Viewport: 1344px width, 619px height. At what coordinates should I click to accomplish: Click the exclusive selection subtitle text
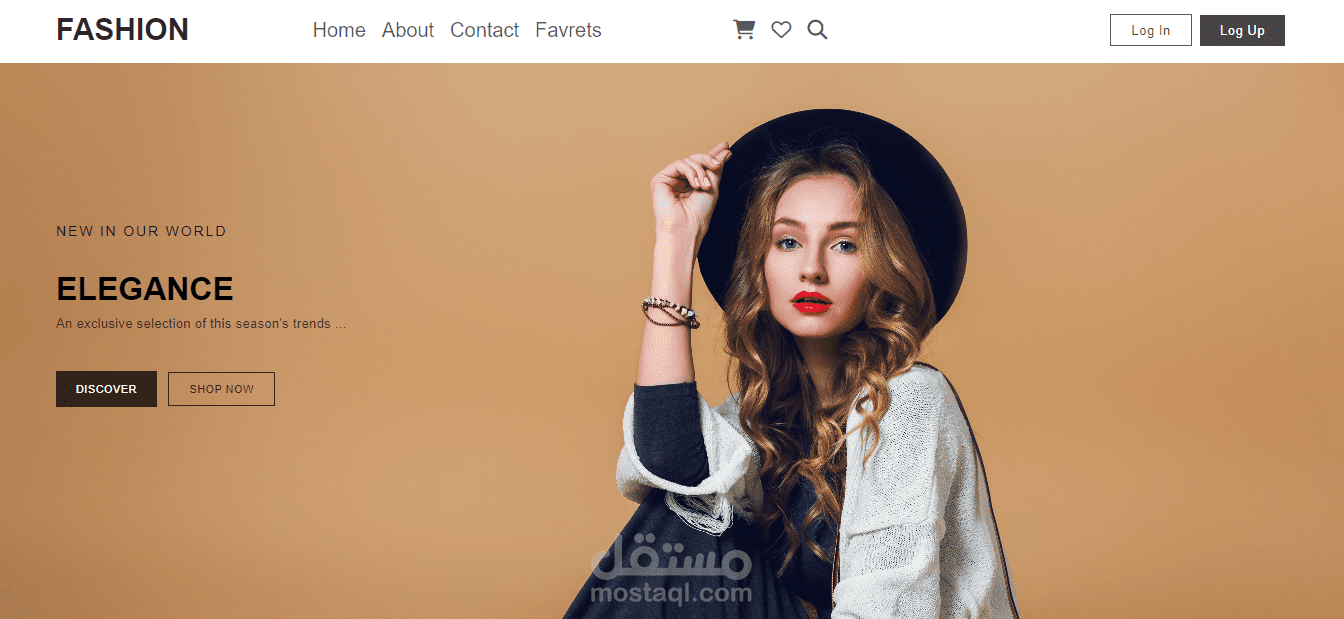click(x=201, y=324)
